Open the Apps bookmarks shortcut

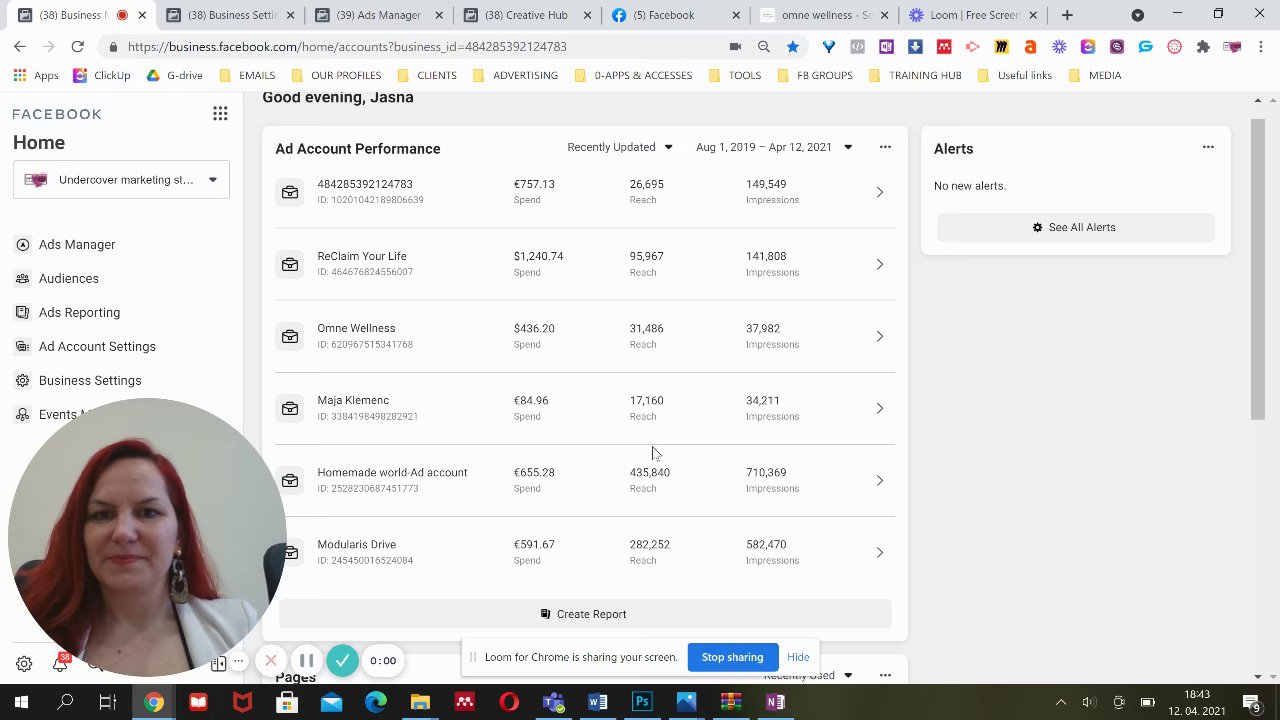point(36,75)
